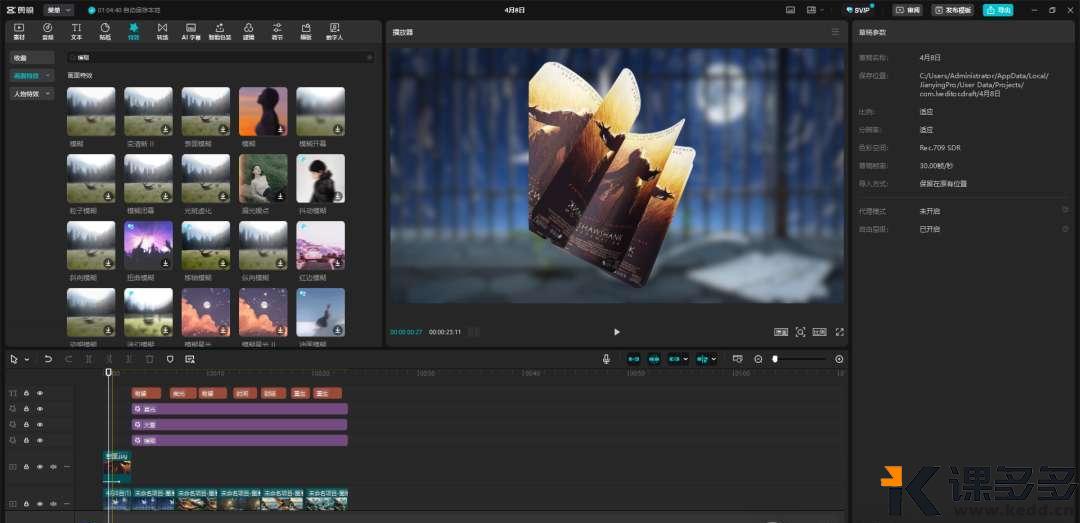Delete the selected clip with trash icon
The height and width of the screenshot is (523, 1080).
[x=149, y=359]
